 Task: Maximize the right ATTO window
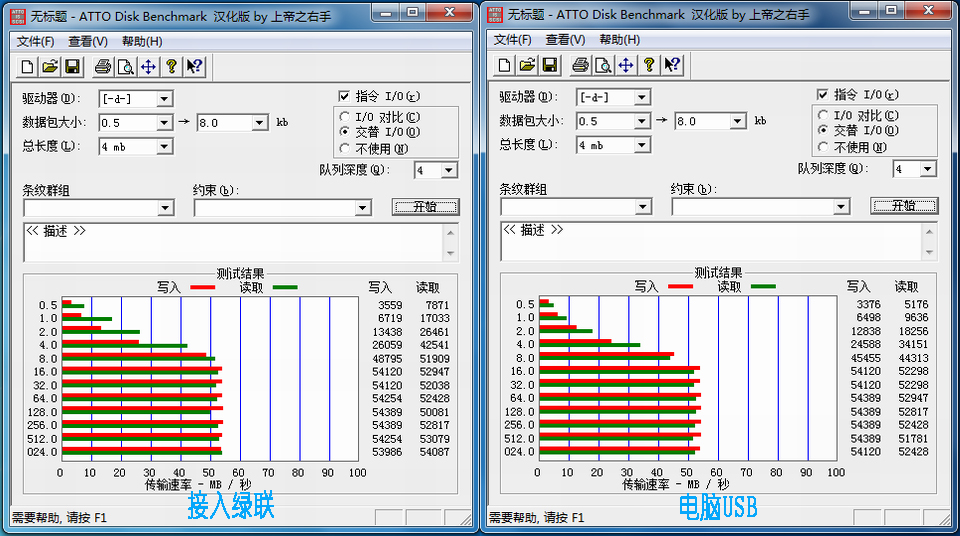pyautogui.click(x=891, y=10)
